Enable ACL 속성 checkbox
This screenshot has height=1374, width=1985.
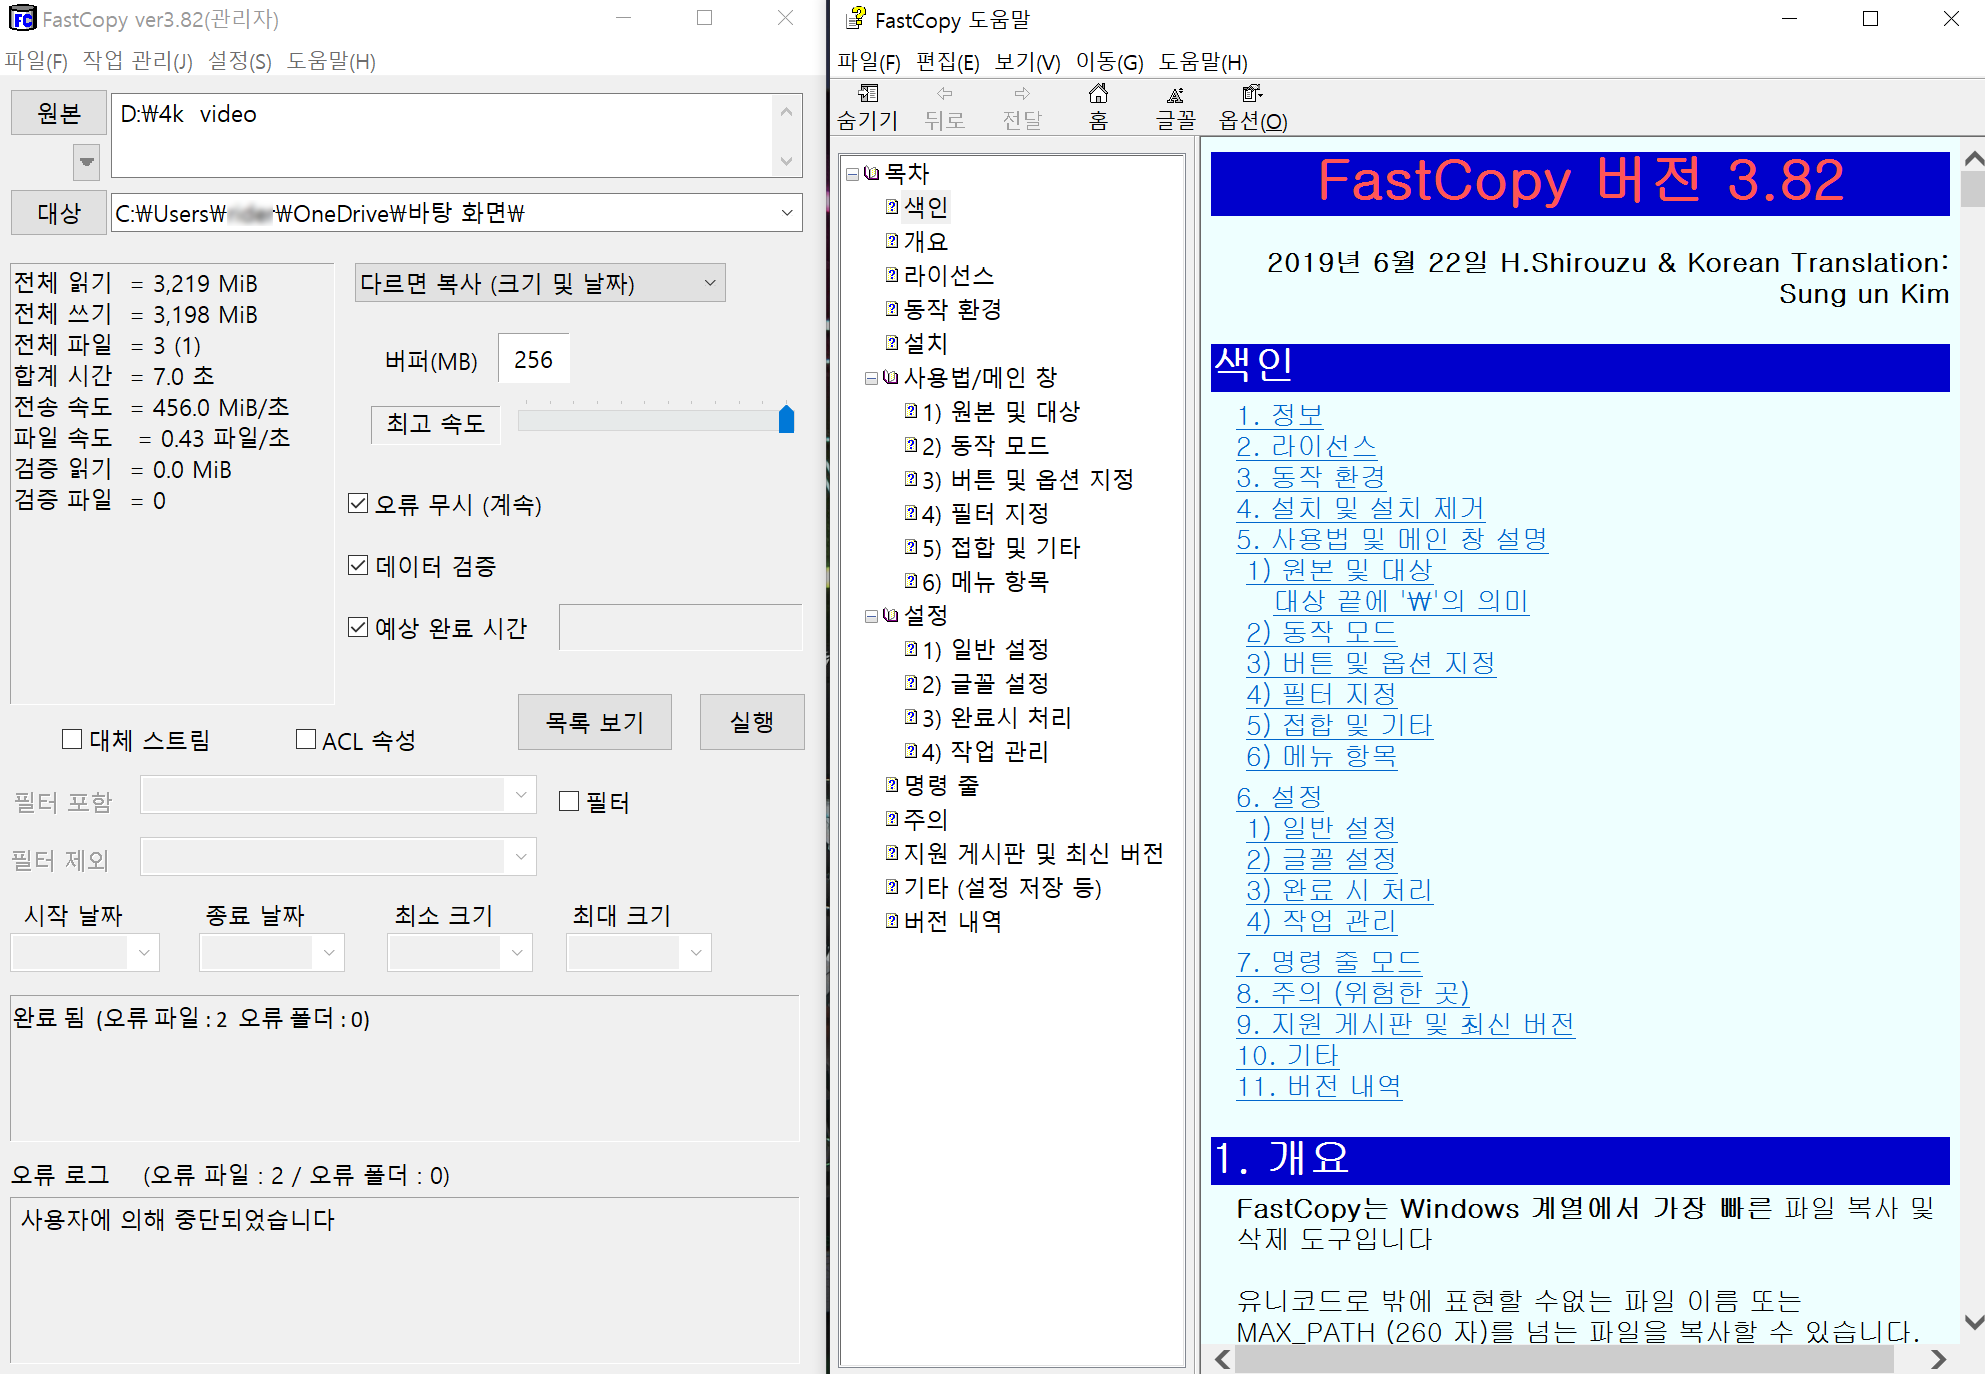[306, 739]
